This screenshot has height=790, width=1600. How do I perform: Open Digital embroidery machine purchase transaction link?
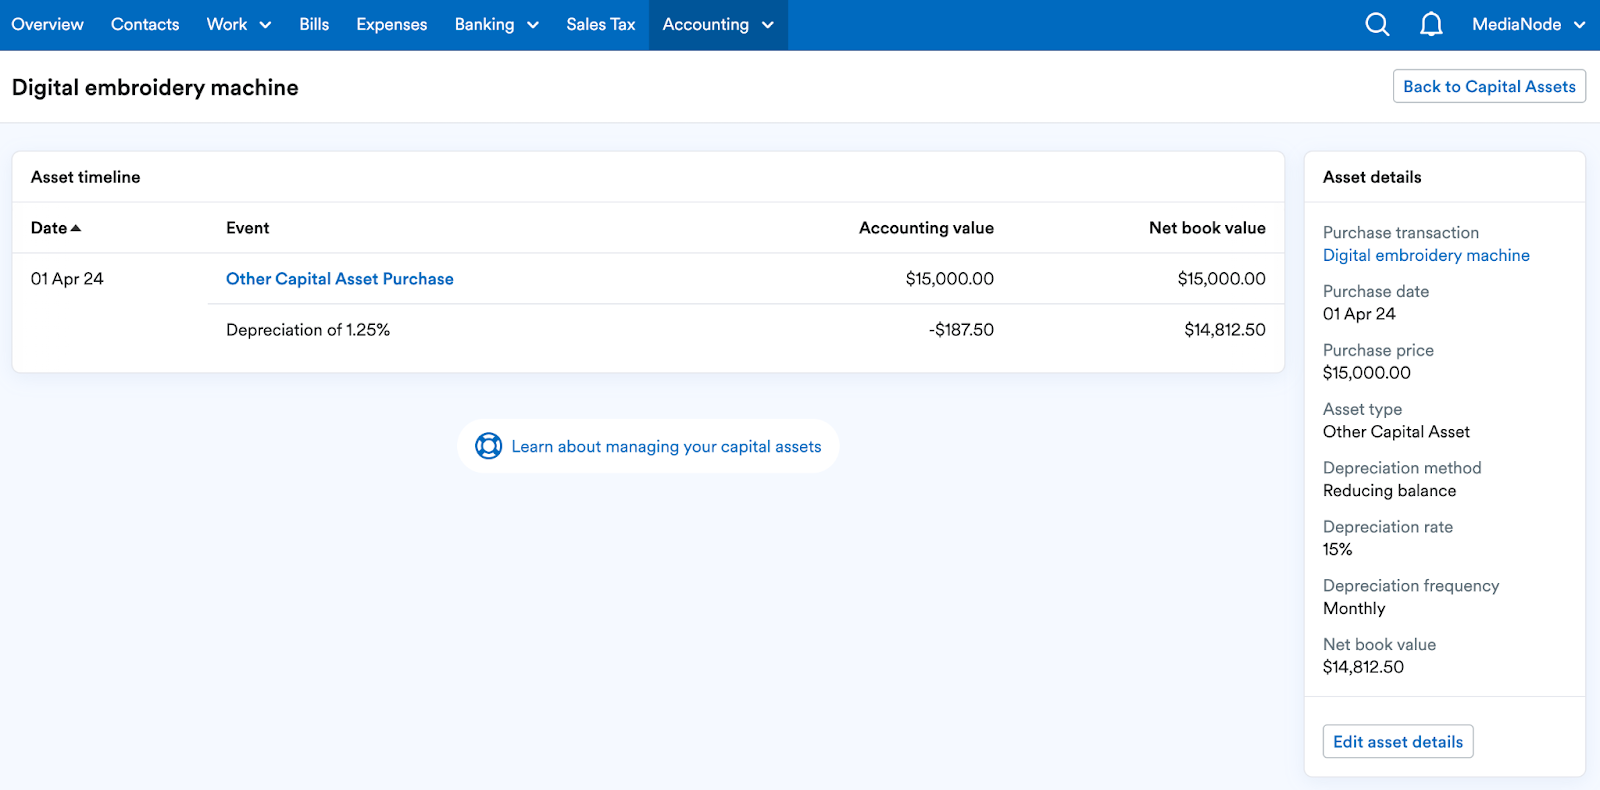pos(1426,255)
